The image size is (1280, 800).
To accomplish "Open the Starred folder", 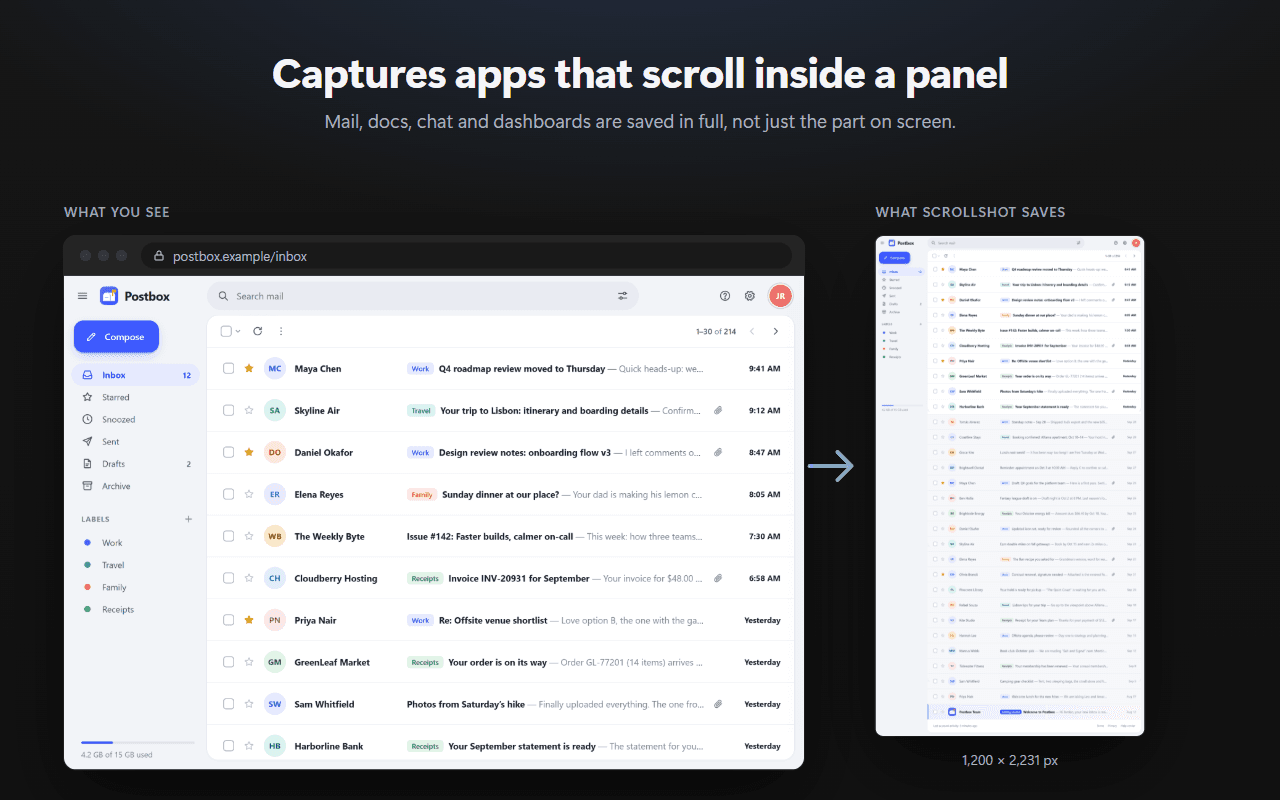I will (136, 397).
